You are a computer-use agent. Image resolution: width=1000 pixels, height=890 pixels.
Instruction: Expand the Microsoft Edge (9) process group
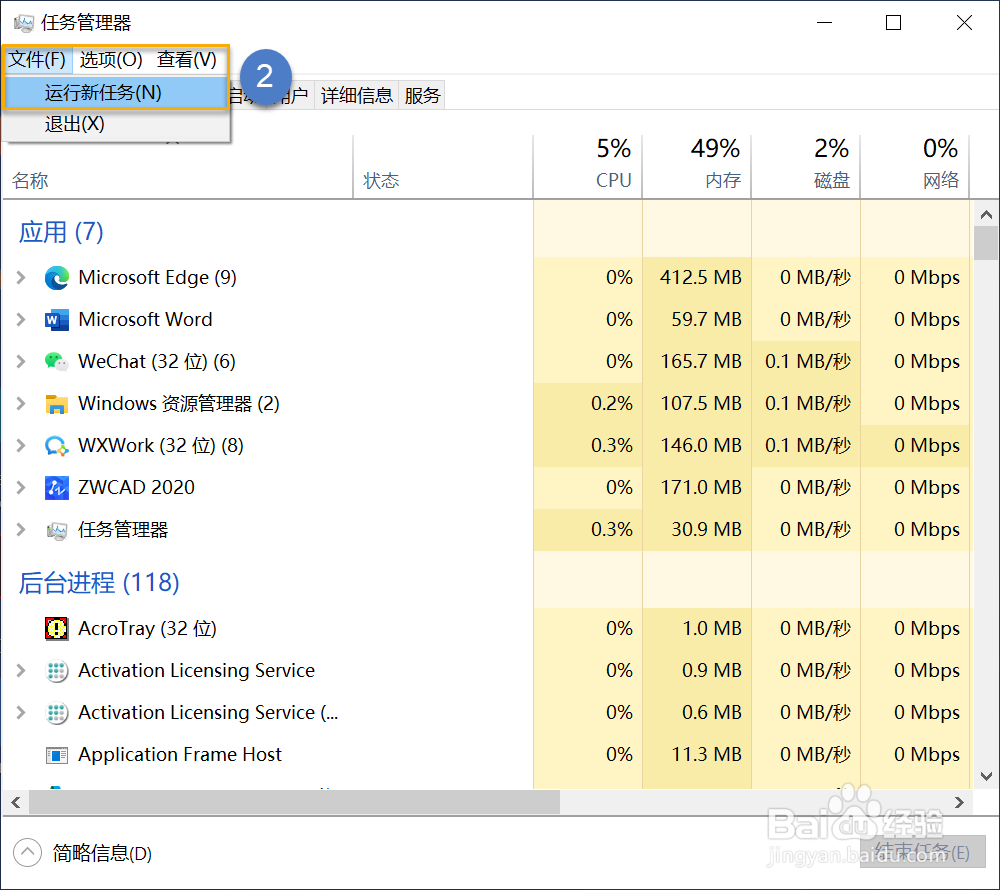pyautogui.click(x=20, y=277)
